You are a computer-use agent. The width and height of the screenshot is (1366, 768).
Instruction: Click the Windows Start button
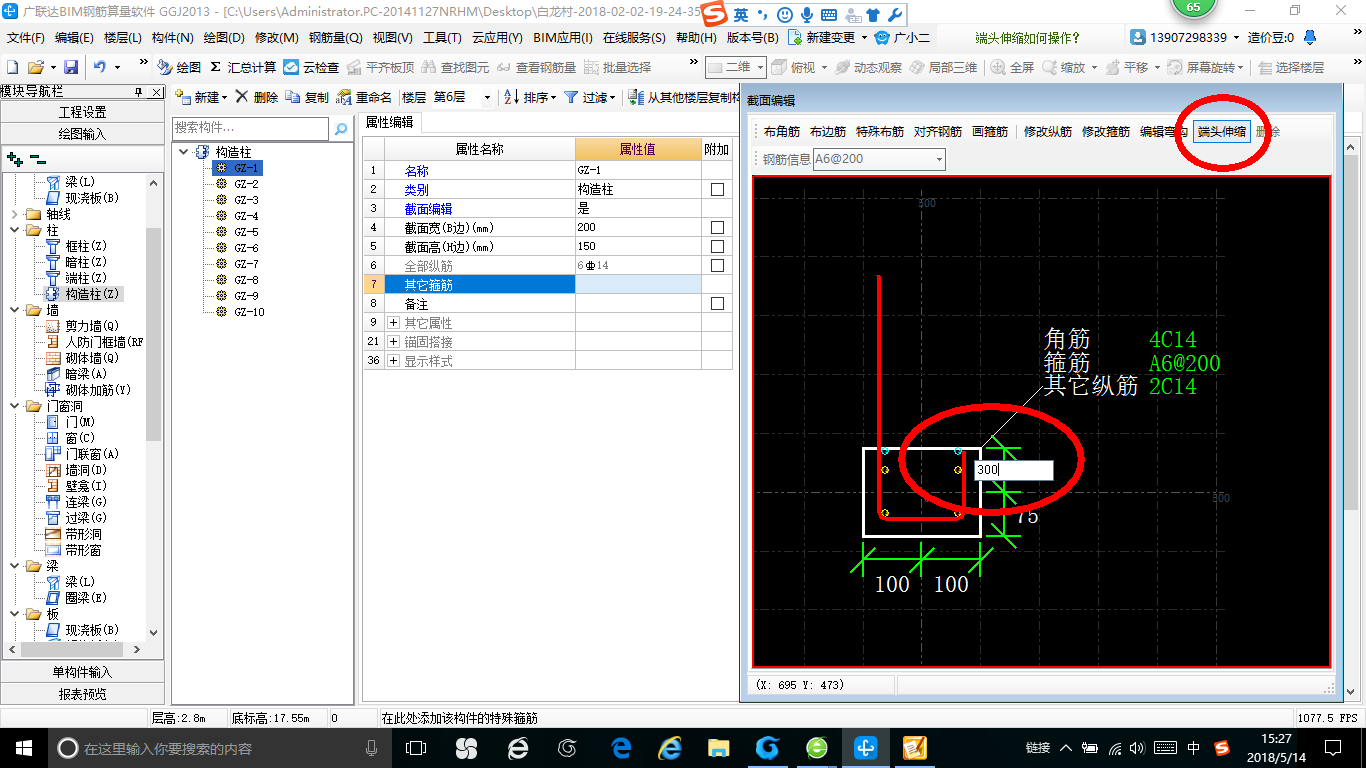coord(23,747)
